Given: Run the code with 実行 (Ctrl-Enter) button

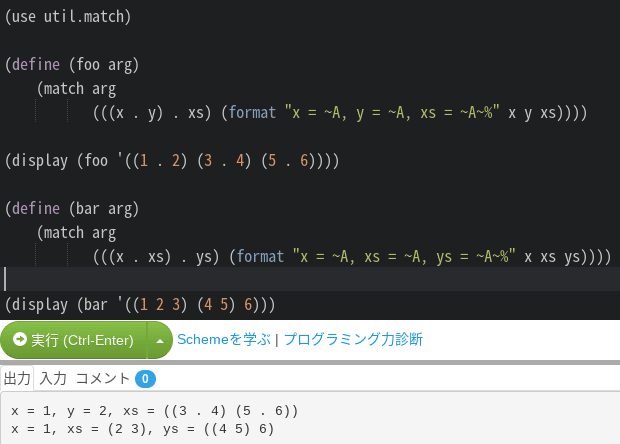Looking at the screenshot, I should click(74, 340).
